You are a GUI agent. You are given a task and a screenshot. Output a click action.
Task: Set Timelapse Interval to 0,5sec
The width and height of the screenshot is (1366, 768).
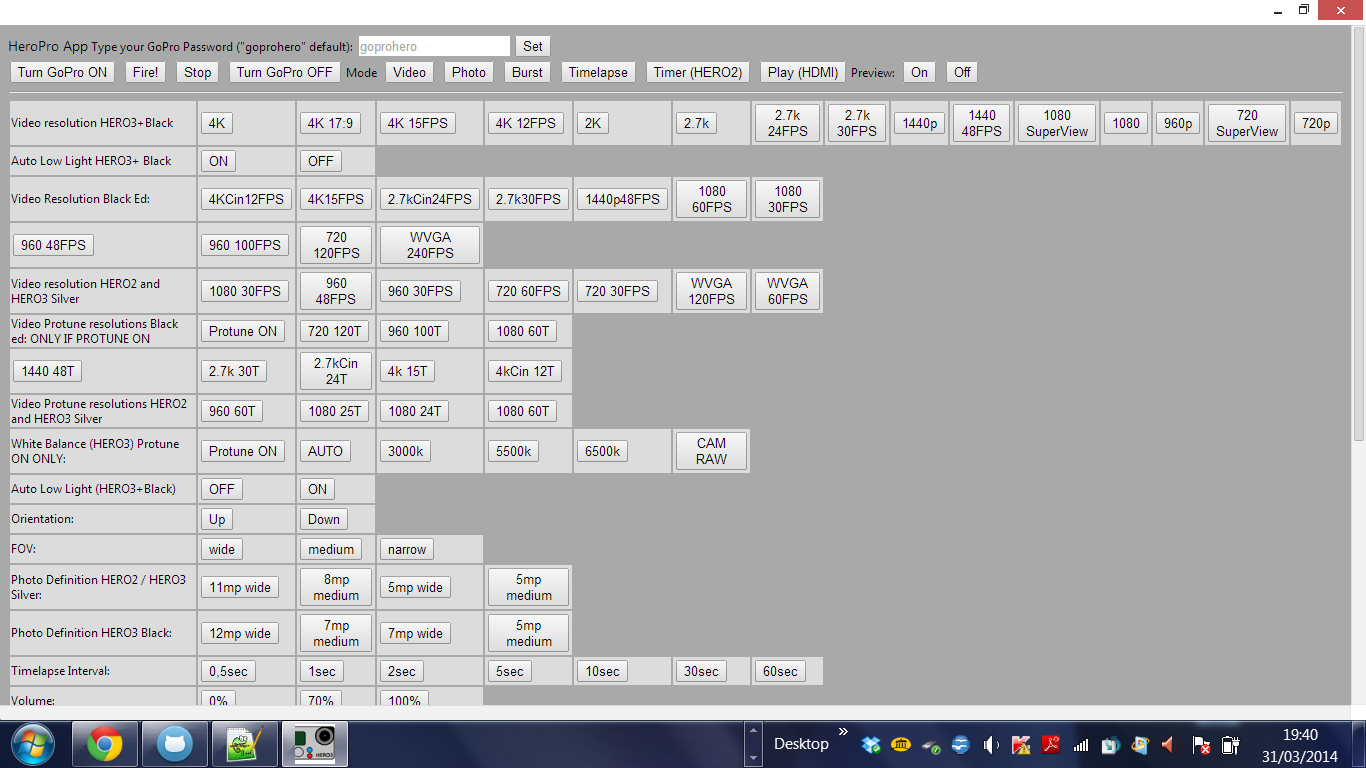point(228,671)
